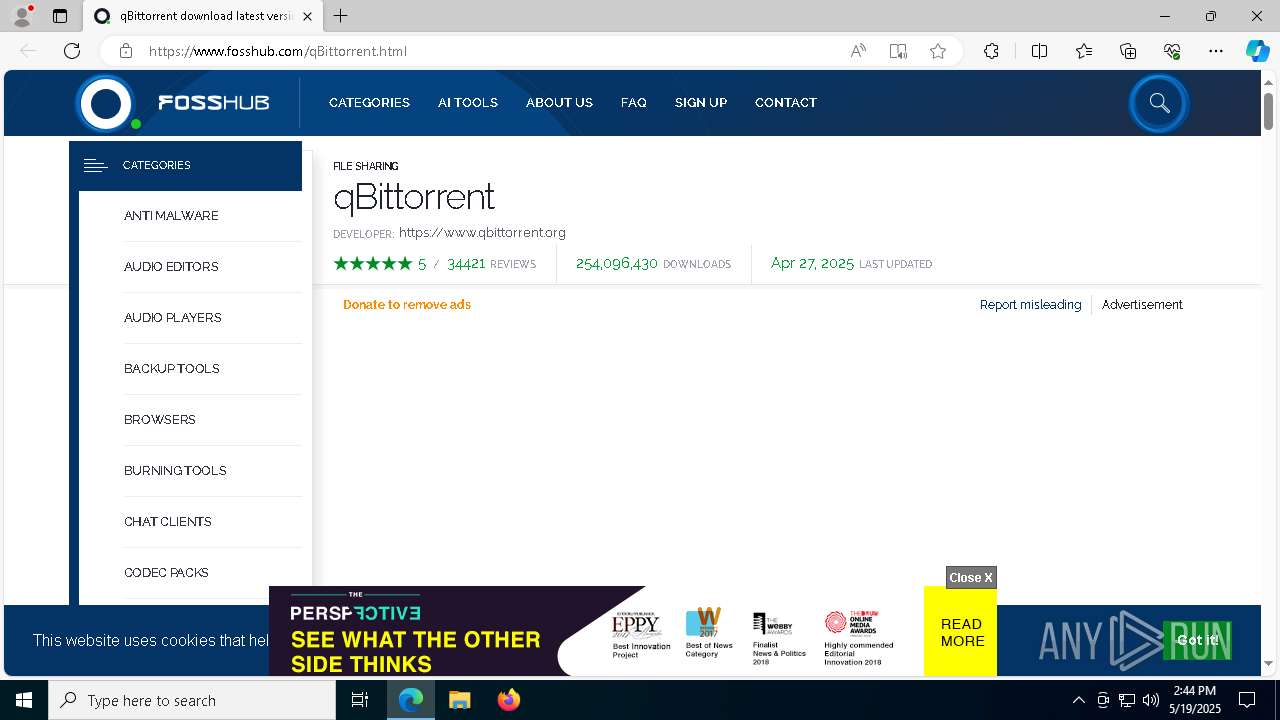Open Edge Extensions puzzle icon
The image size is (1280, 720).
[x=991, y=51]
